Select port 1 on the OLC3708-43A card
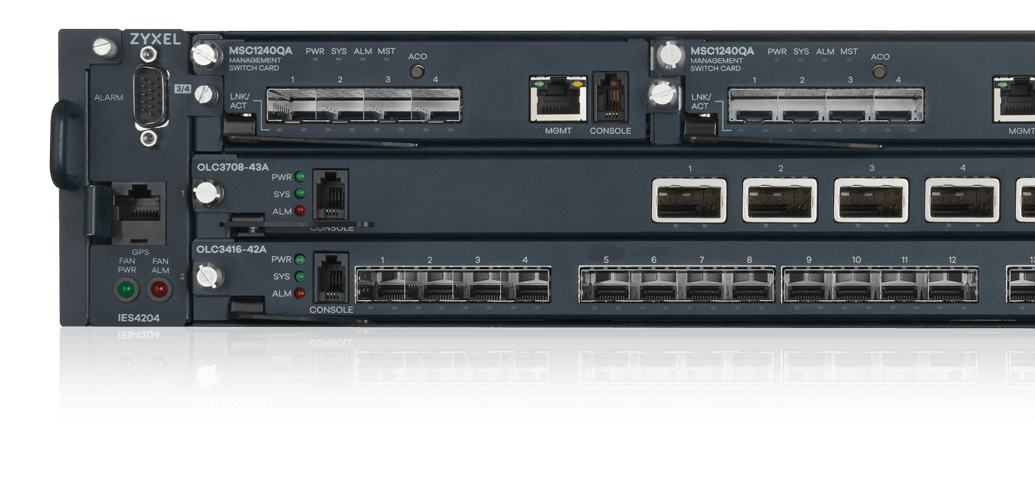The height and width of the screenshot is (484, 1035). [x=689, y=199]
